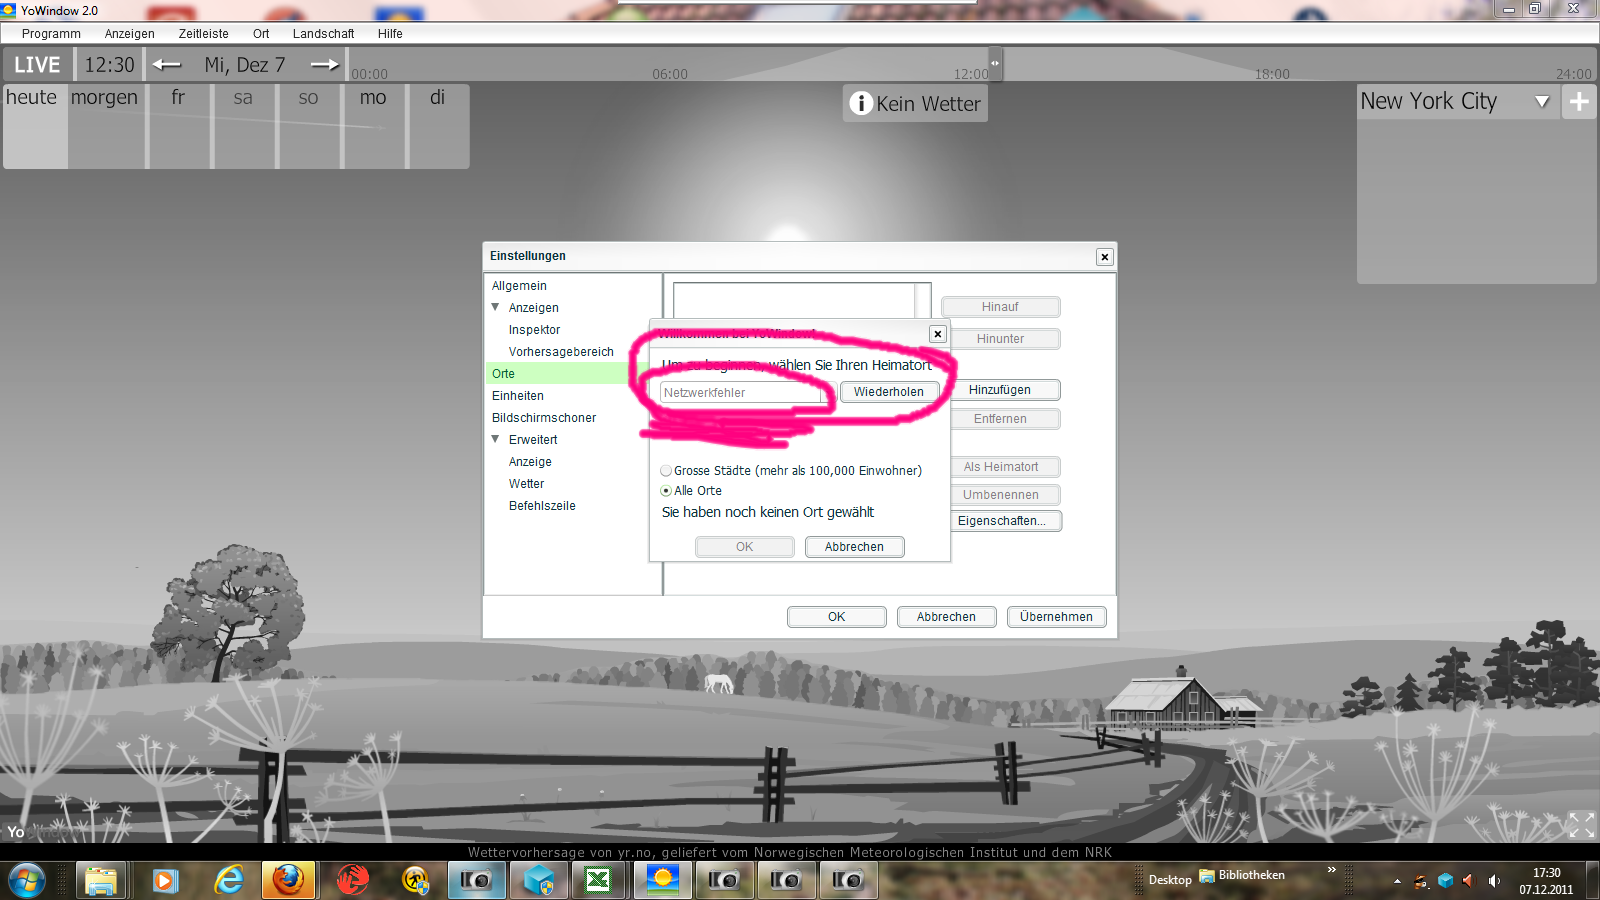Select Alle Orte radio option
The width and height of the screenshot is (1600, 900).
pos(666,491)
